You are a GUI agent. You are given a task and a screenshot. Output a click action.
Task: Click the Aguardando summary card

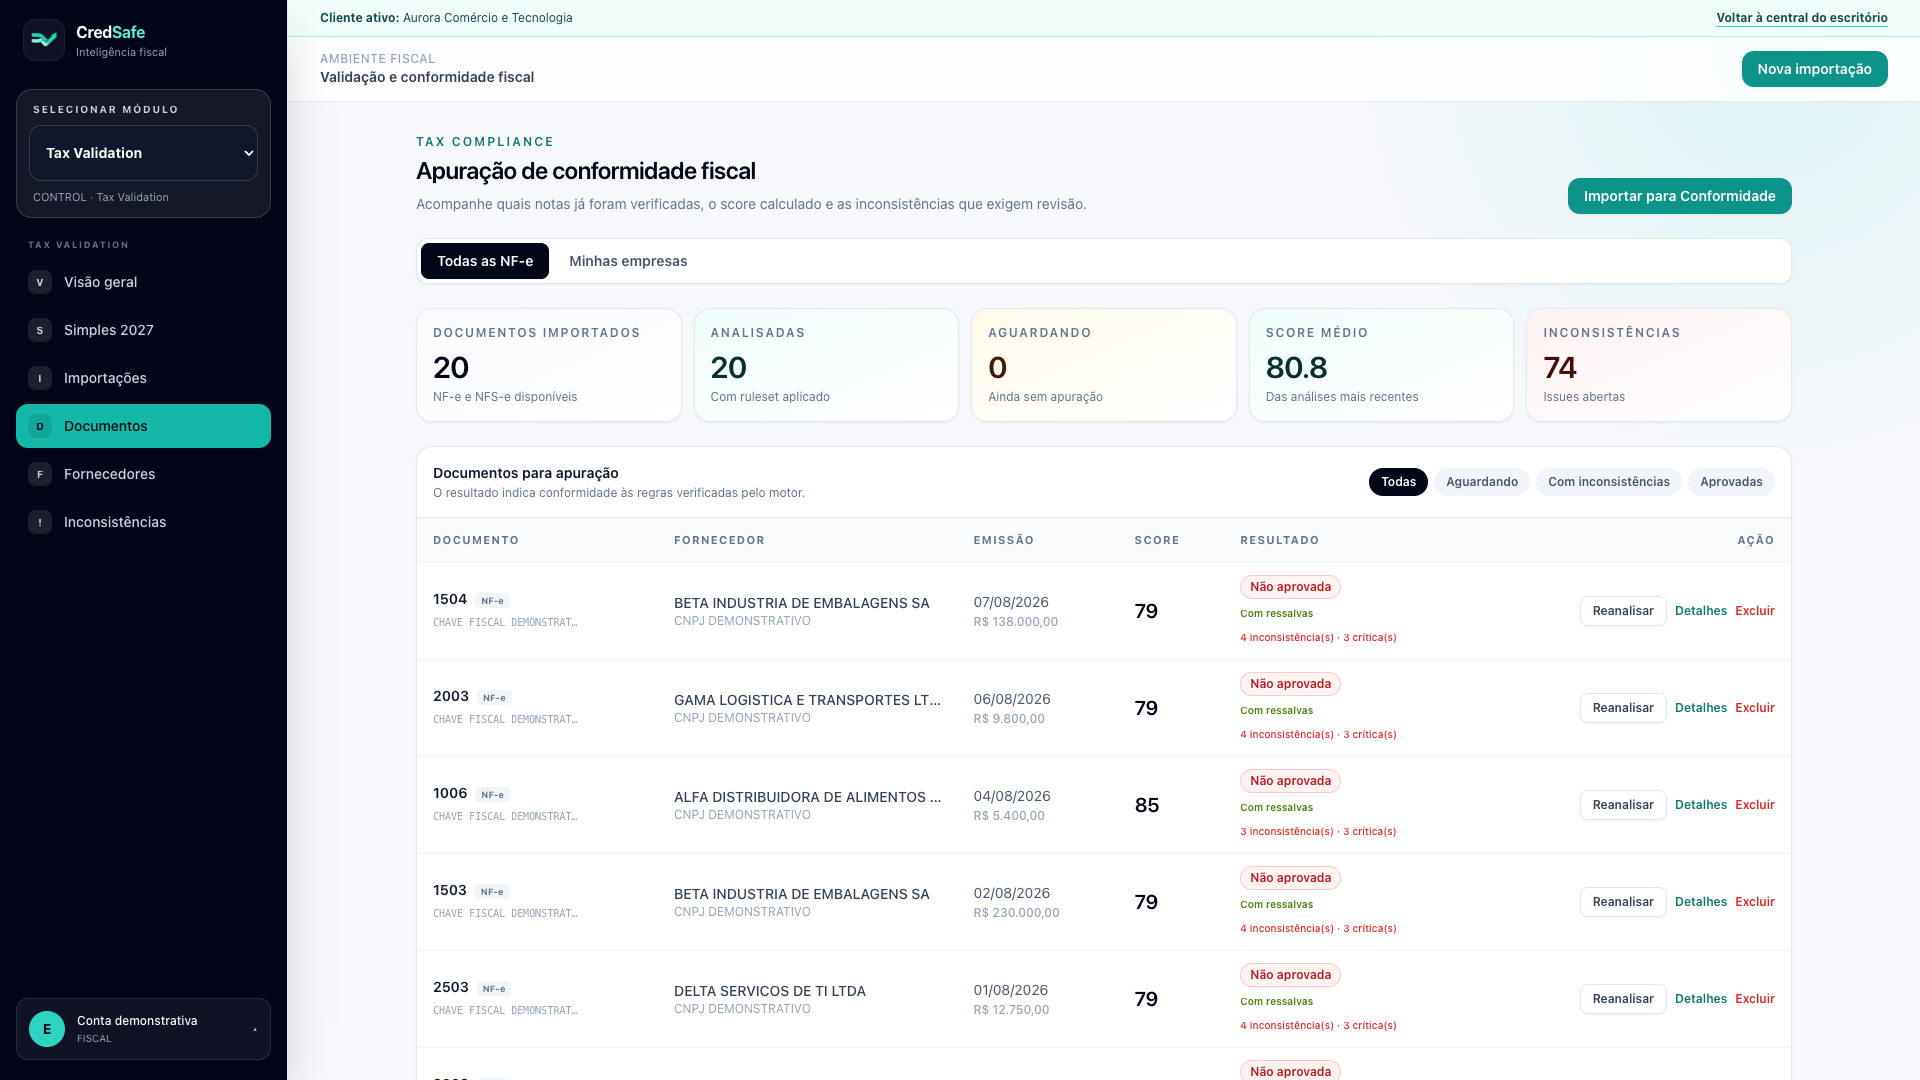click(x=1104, y=365)
